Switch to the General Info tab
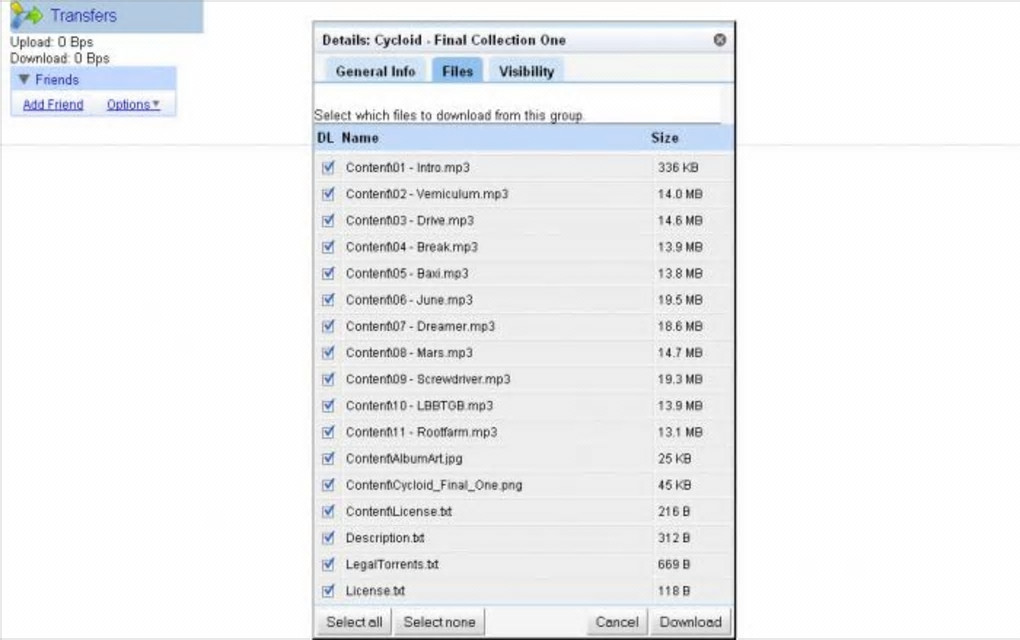Viewport: 1020px width, 640px height. 375,71
